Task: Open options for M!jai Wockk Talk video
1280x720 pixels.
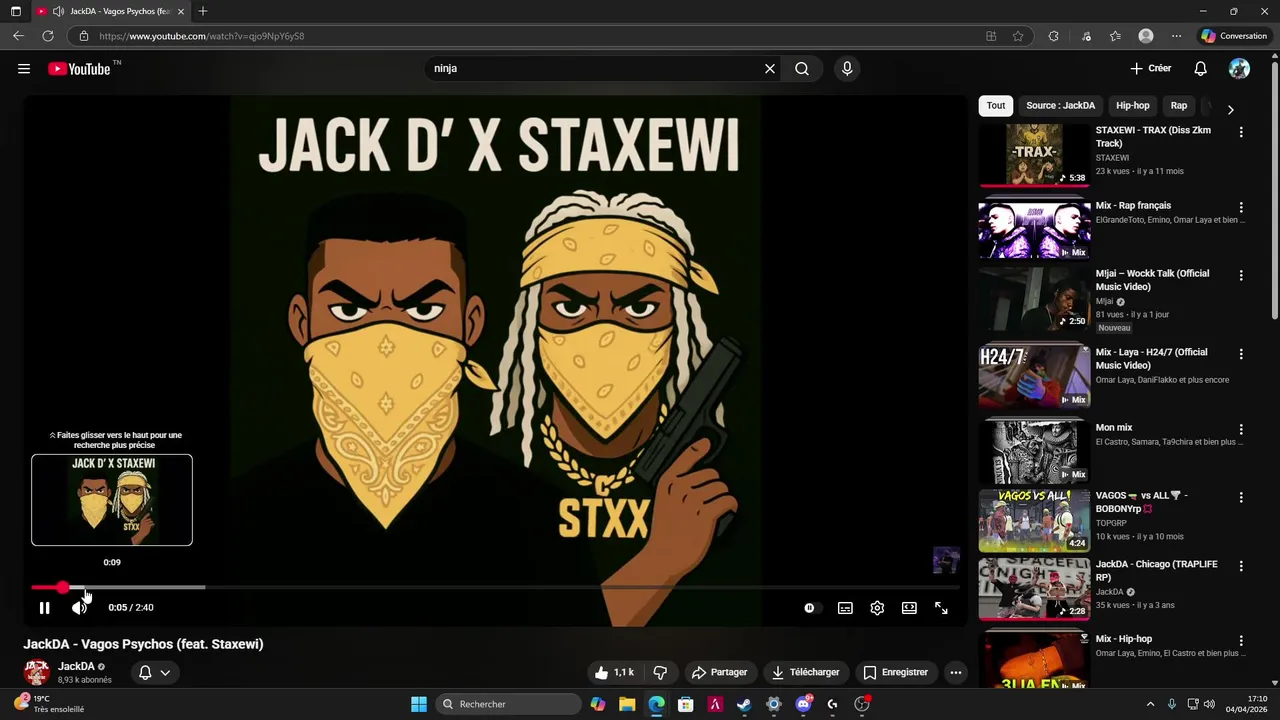Action: click(1241, 275)
